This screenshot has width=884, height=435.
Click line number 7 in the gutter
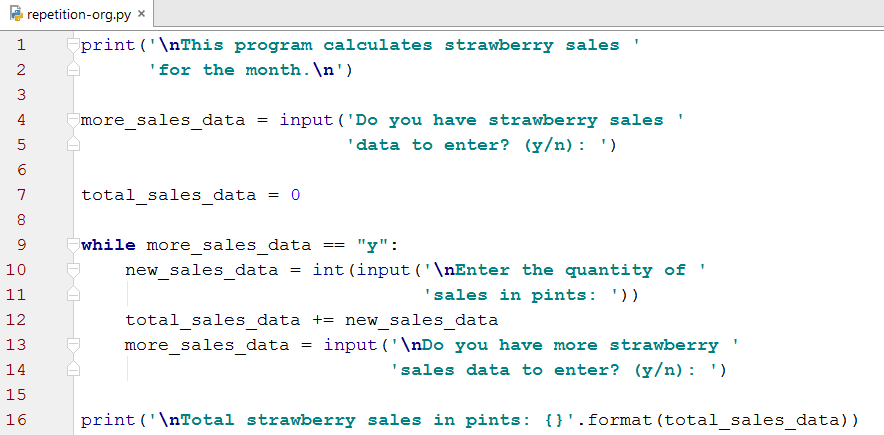(21, 195)
